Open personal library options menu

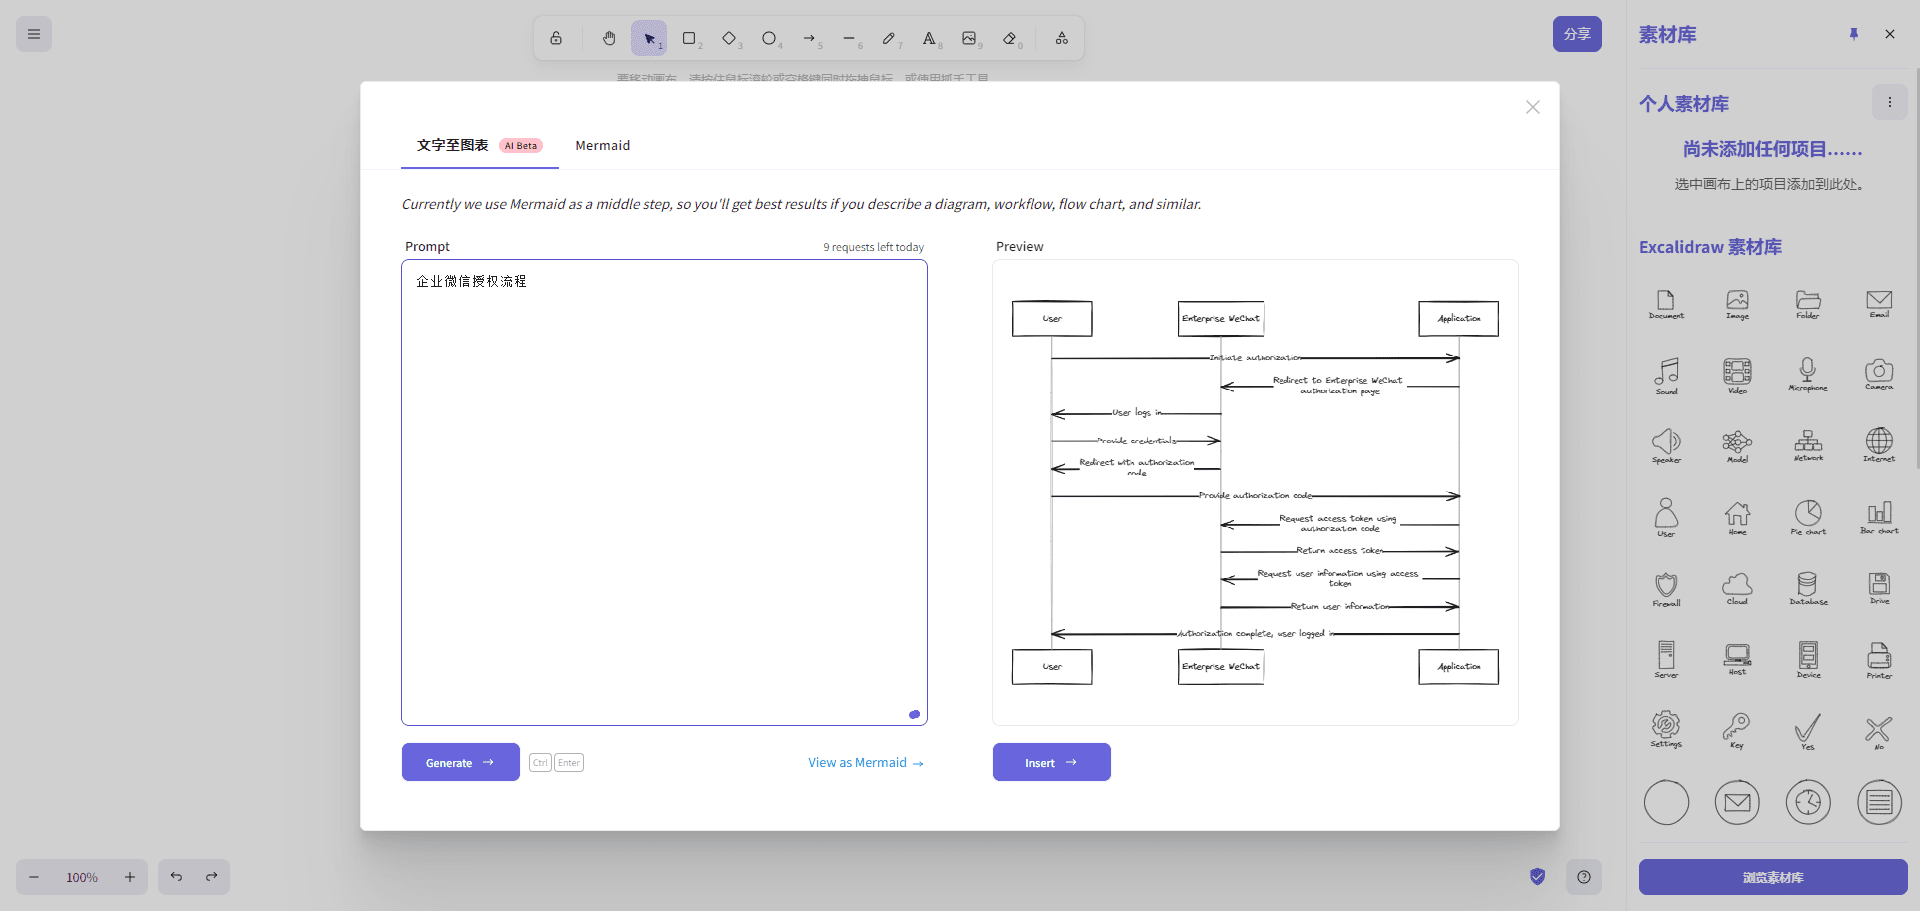pyautogui.click(x=1889, y=102)
